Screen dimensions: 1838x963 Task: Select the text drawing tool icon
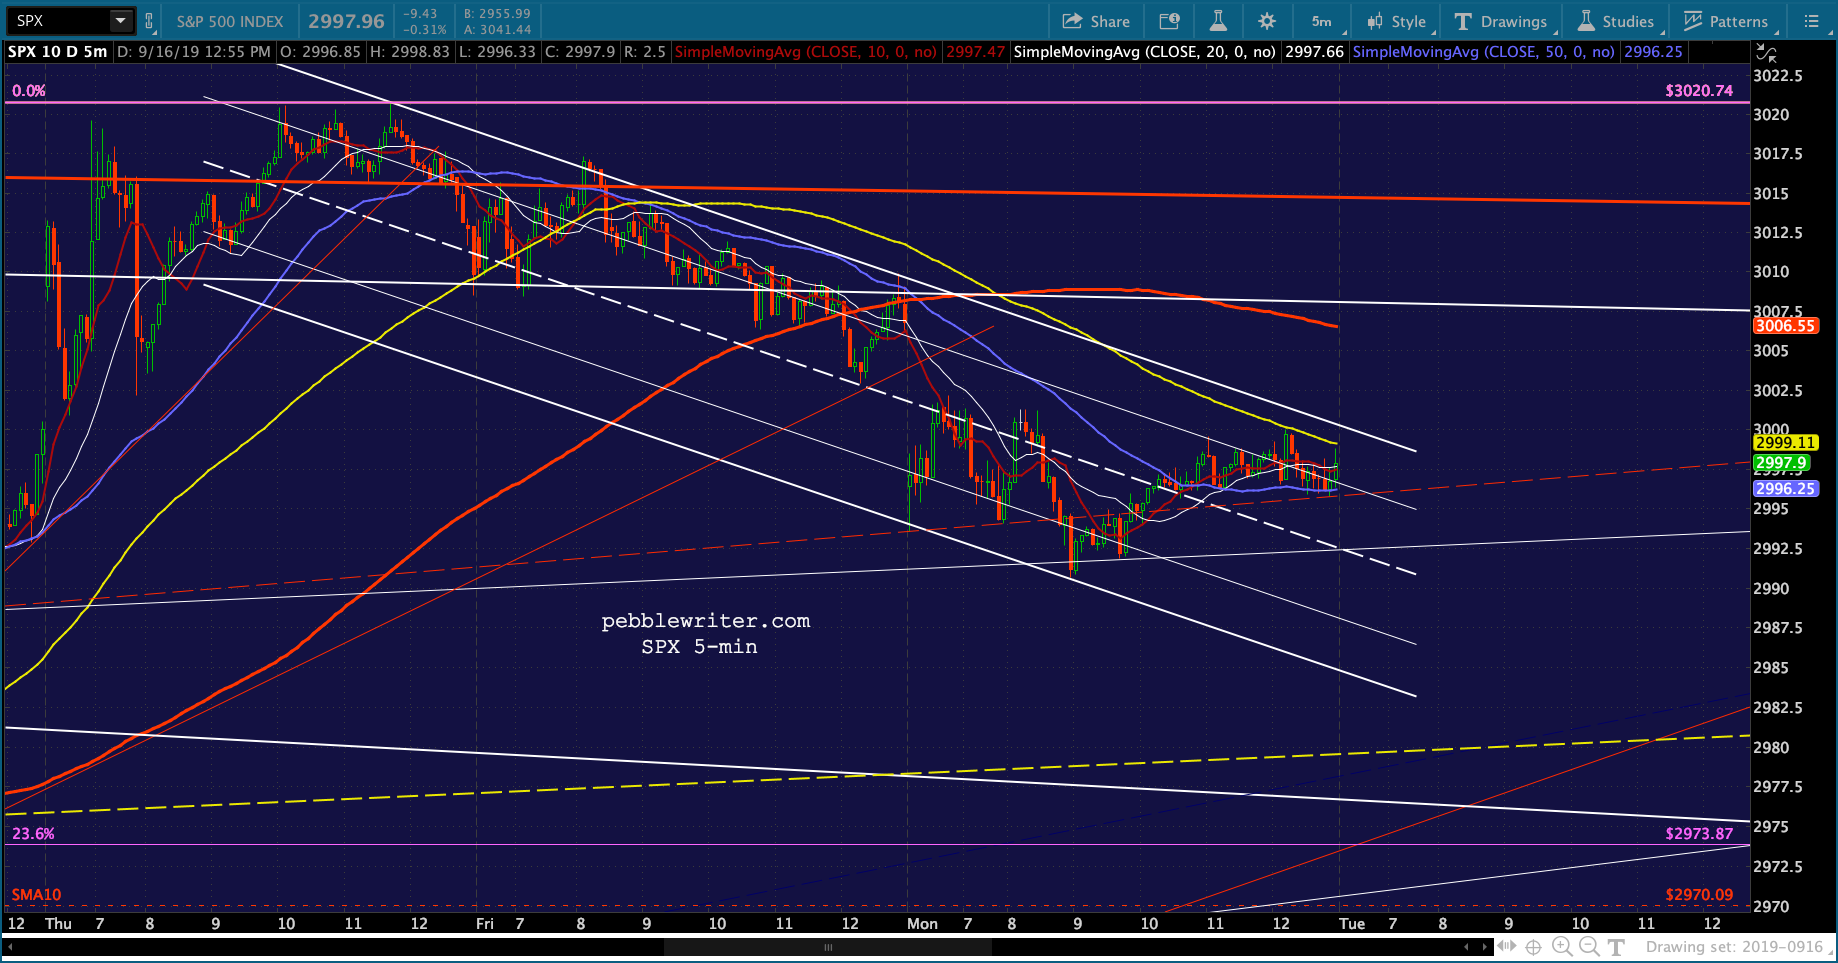[x=1616, y=947]
